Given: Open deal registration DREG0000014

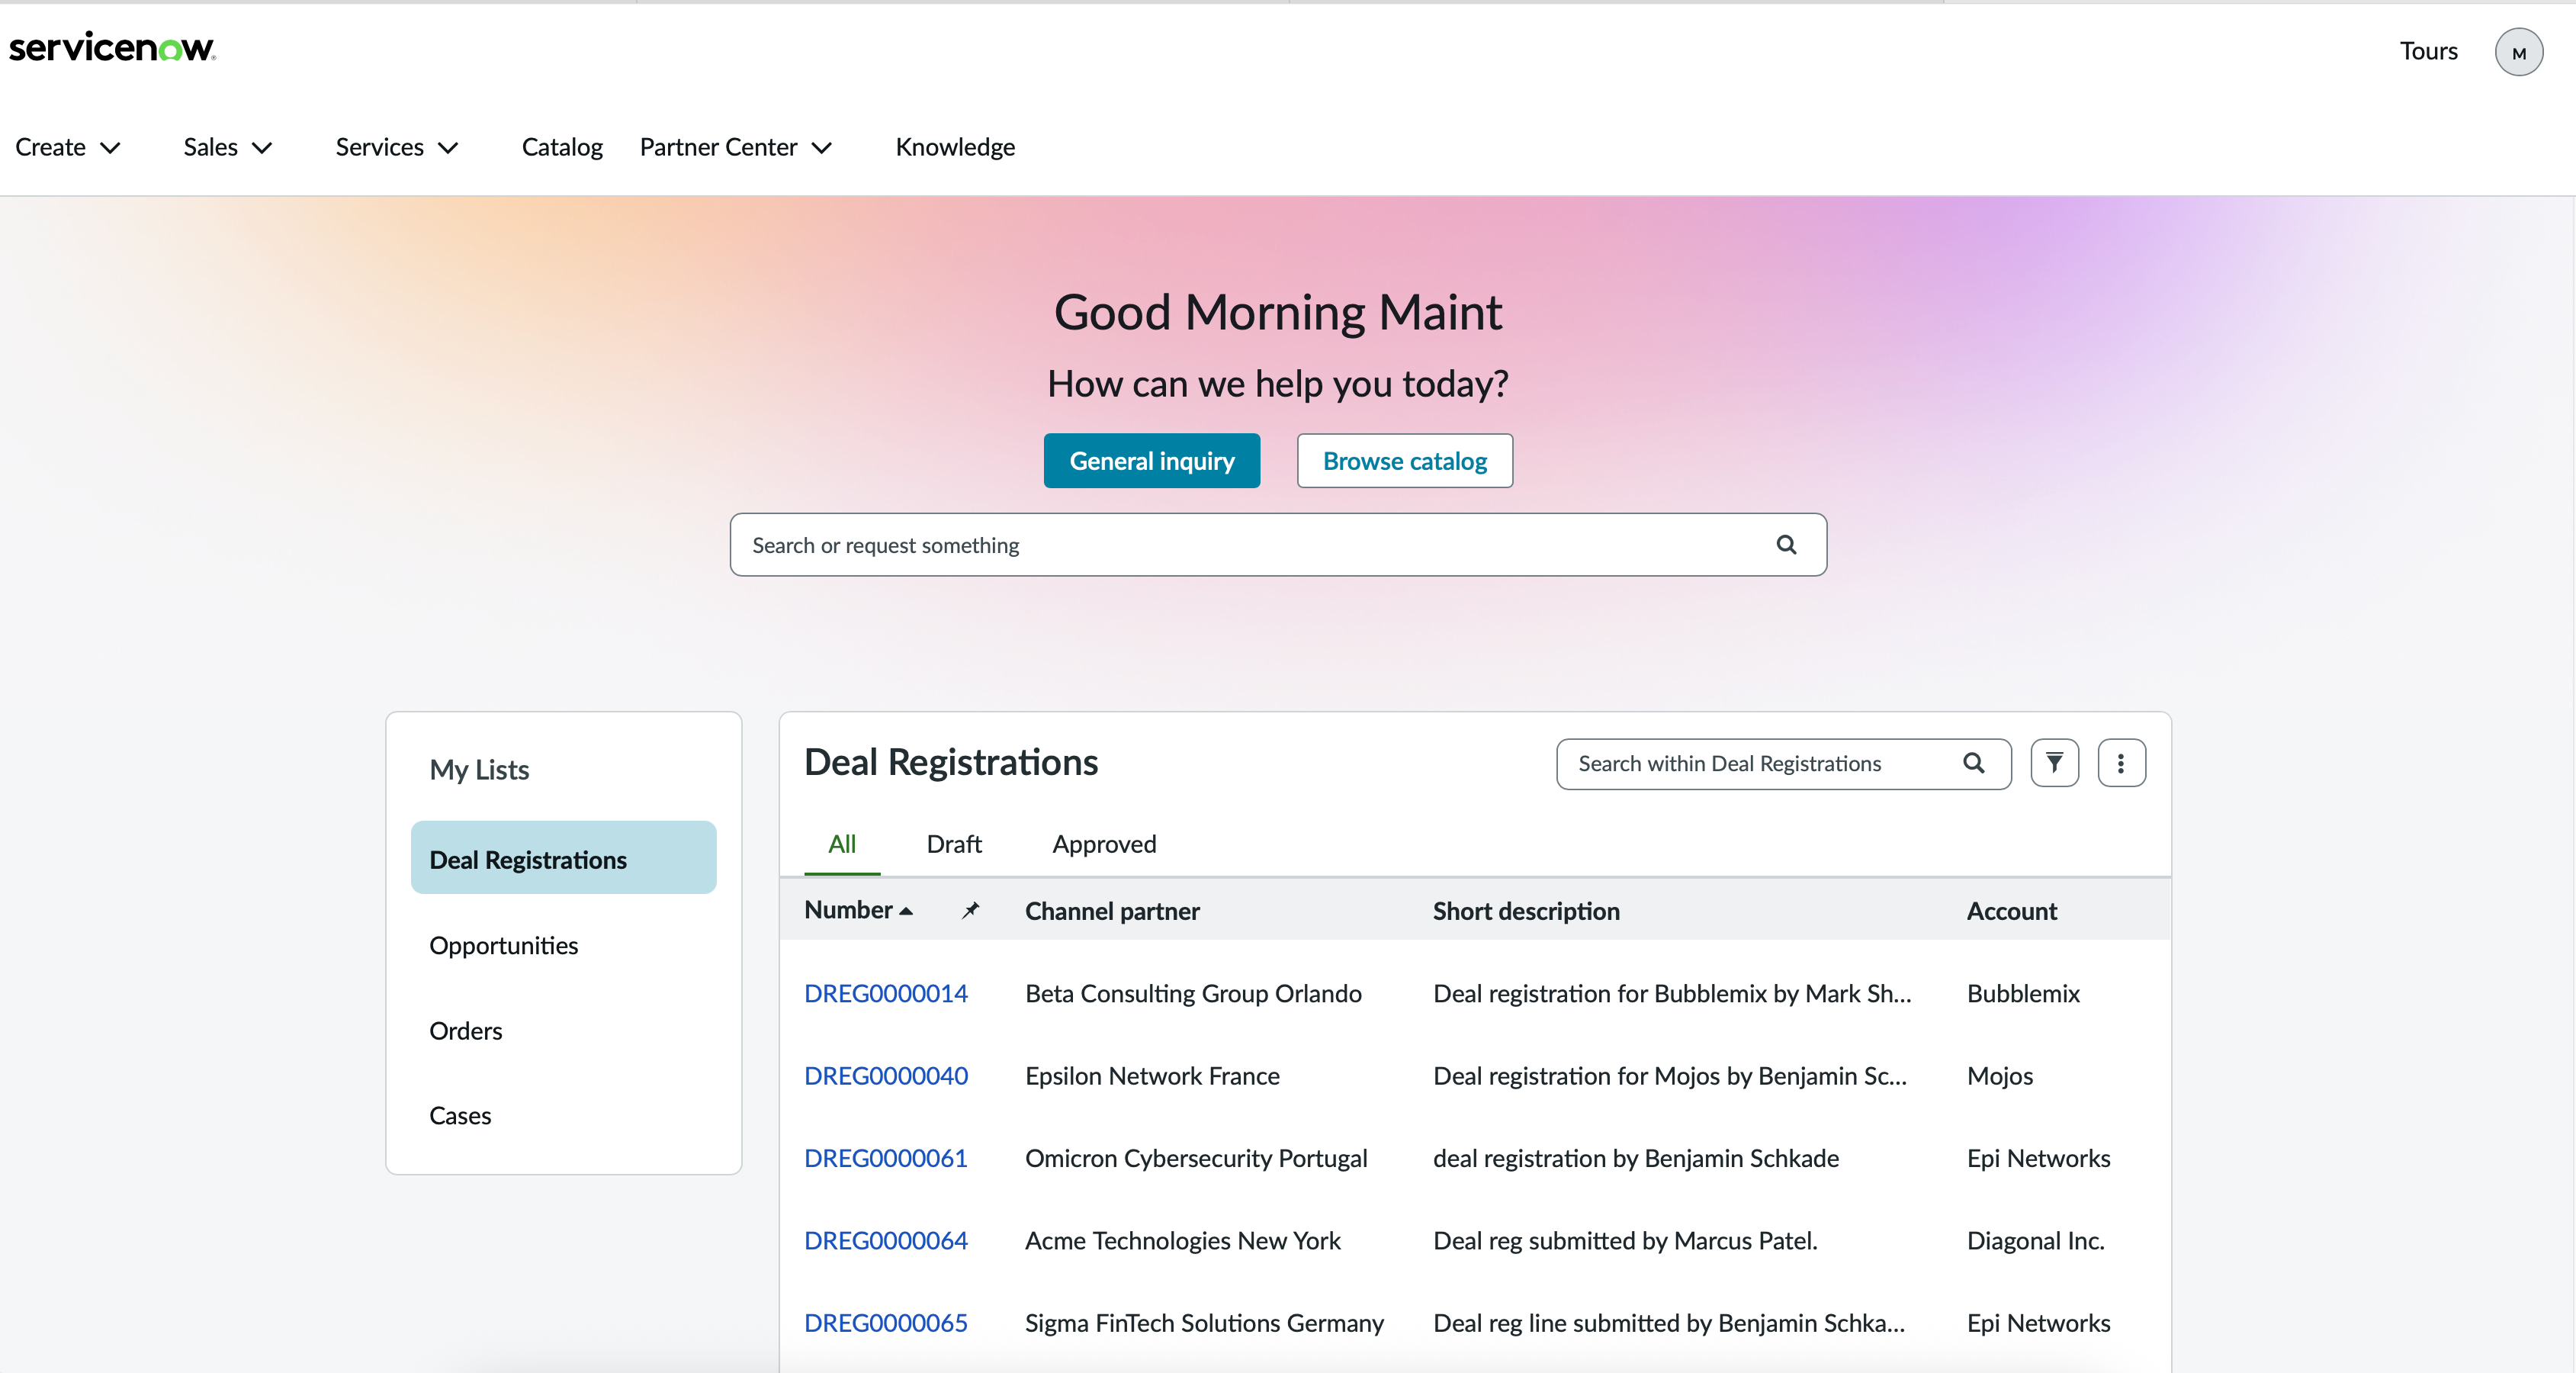Looking at the screenshot, I should click(x=886, y=993).
